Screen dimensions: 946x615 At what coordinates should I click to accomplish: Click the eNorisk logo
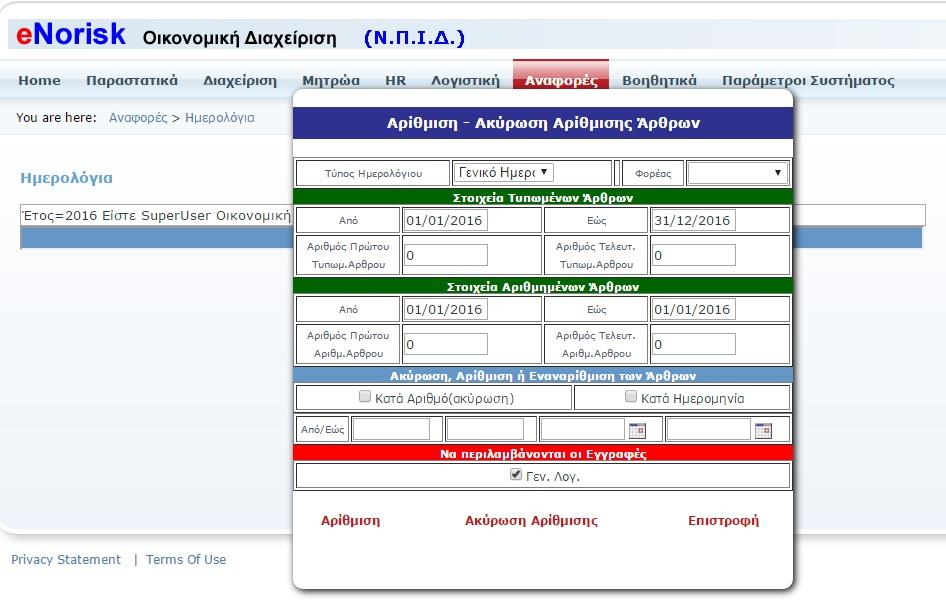(71, 34)
